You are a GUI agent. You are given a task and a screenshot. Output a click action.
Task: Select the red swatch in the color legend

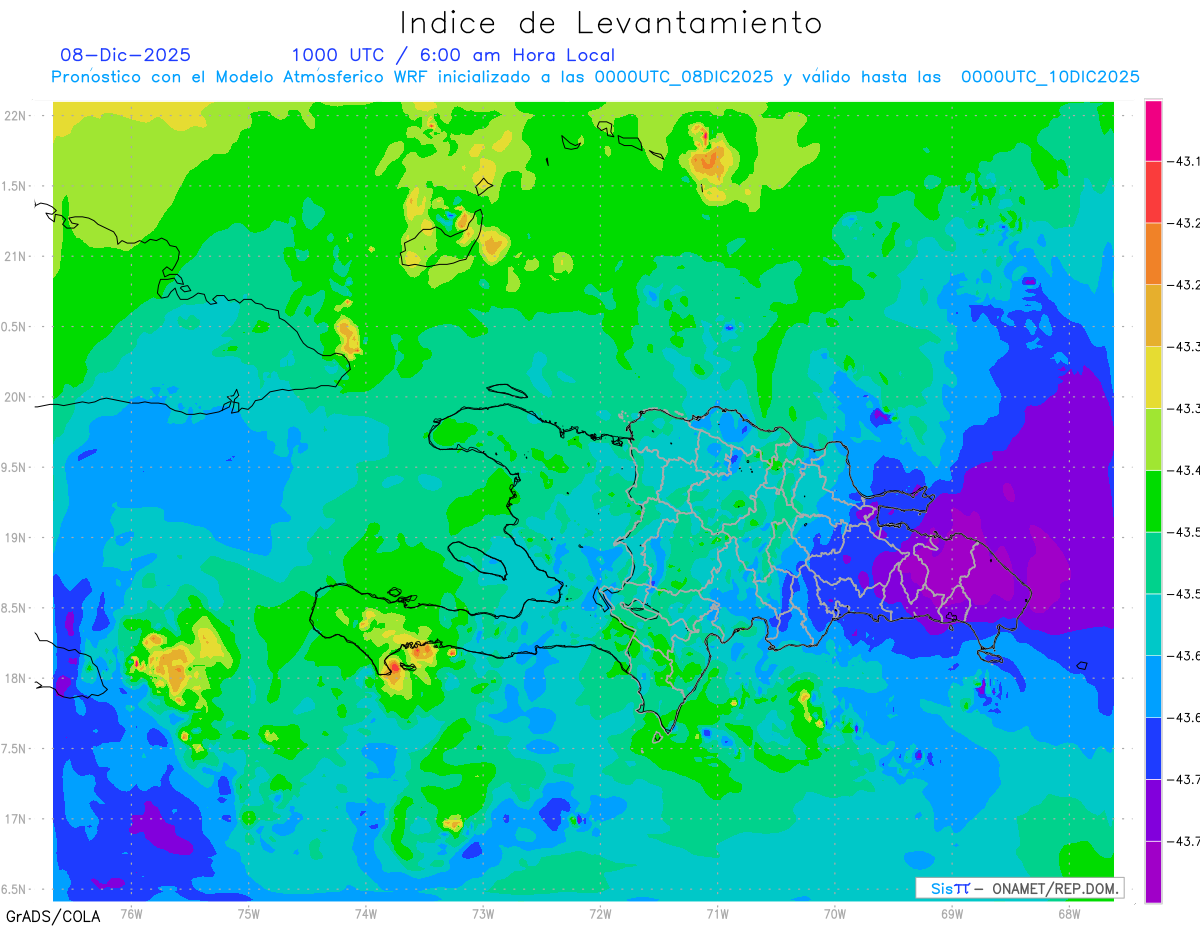(x=1153, y=192)
